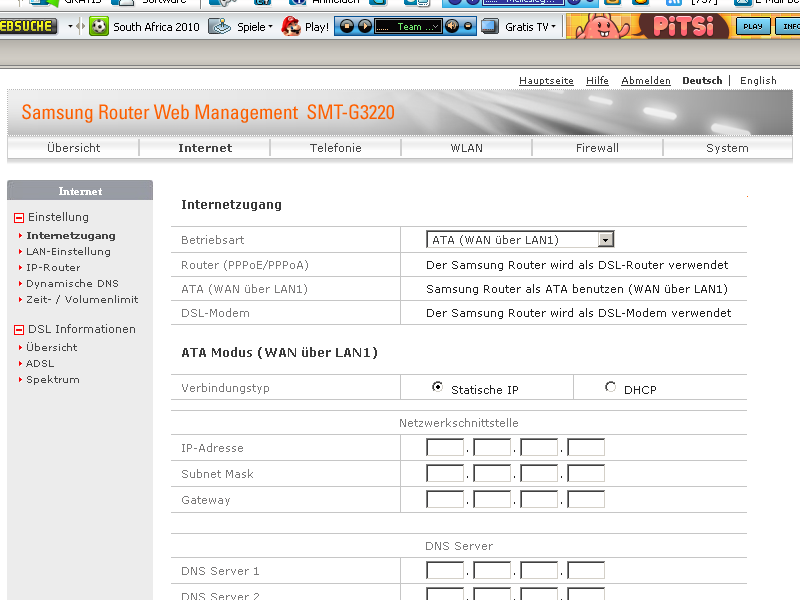Click the second octet field of DNS Server 1
The height and width of the screenshot is (600, 800).
click(x=492, y=570)
